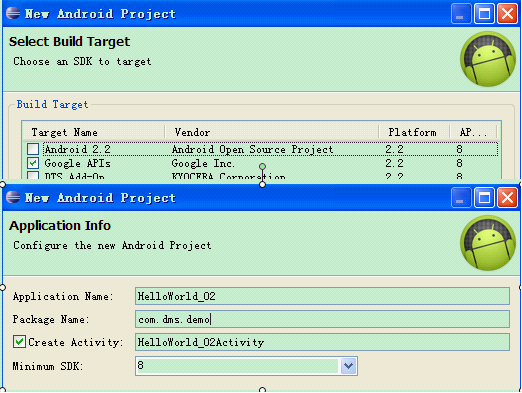This screenshot has height=393, width=522.
Task: Click the Platform column header
Action: 414,132
